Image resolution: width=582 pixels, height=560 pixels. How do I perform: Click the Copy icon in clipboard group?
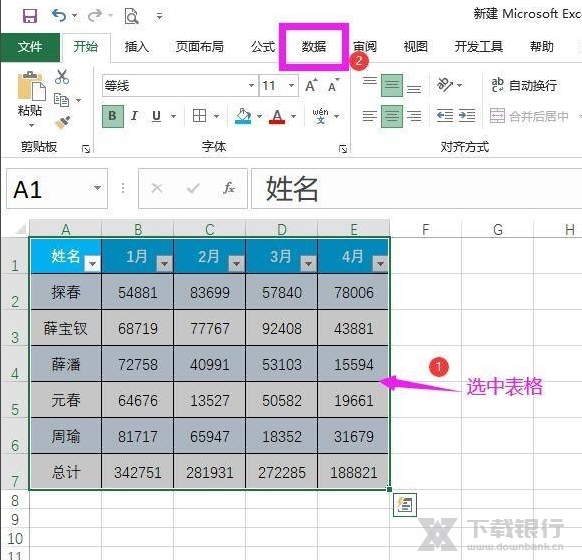pos(61,100)
